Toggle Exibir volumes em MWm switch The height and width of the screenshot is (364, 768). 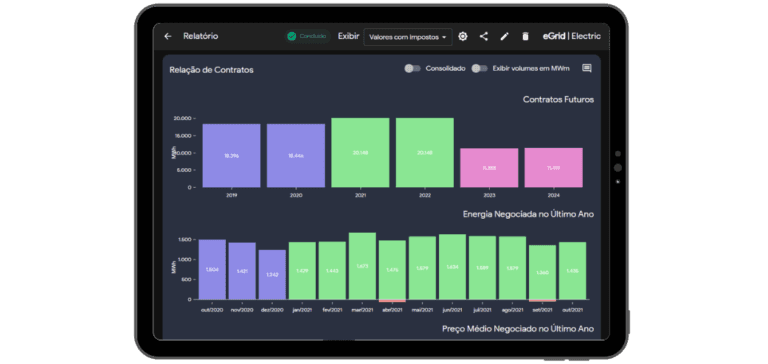coord(480,69)
